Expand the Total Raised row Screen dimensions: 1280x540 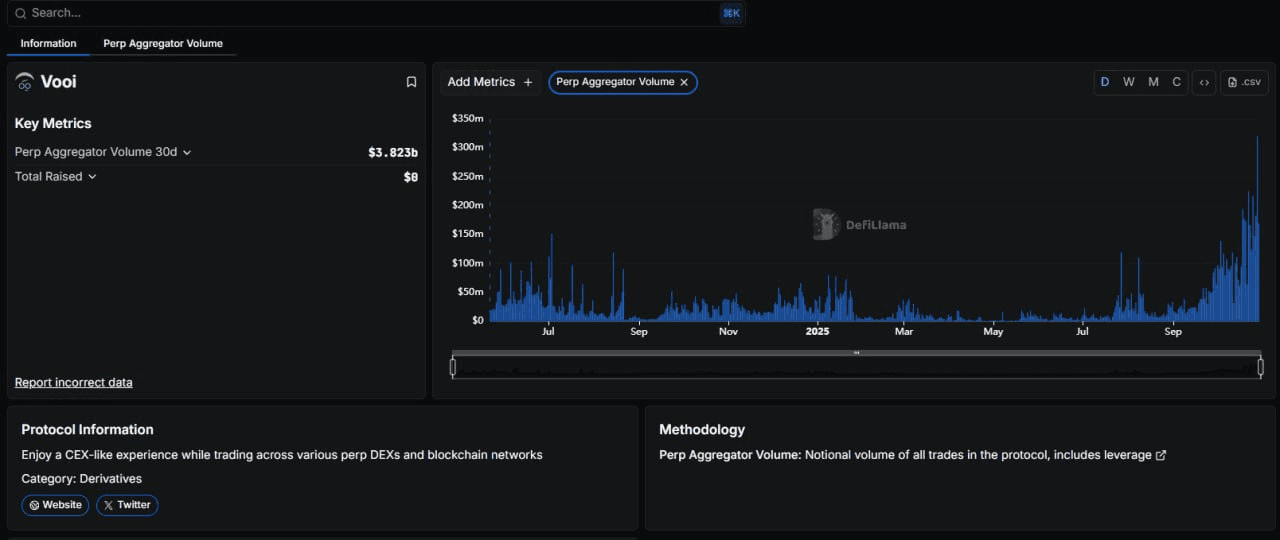[x=92, y=177]
